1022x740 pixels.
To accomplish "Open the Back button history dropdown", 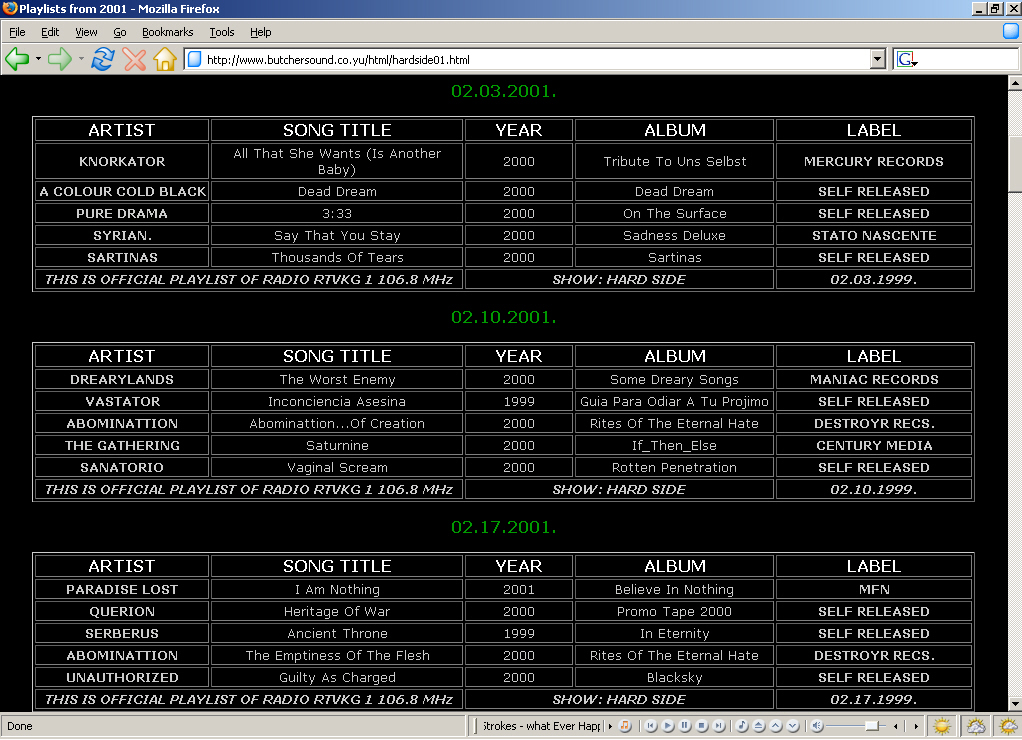I will (38, 59).
